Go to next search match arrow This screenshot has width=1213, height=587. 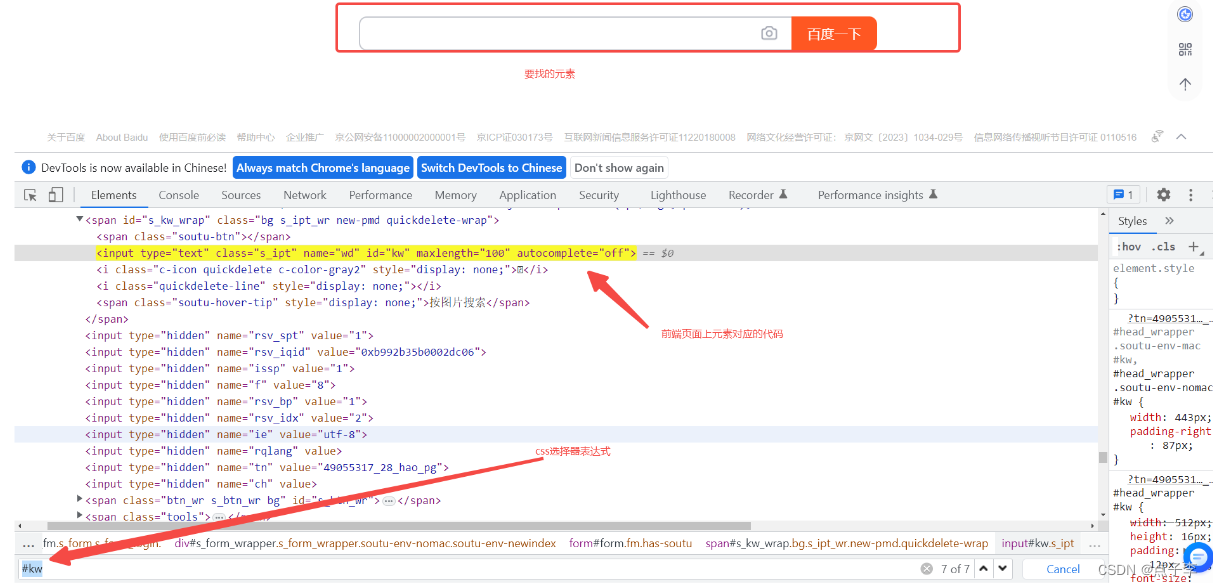1002,568
